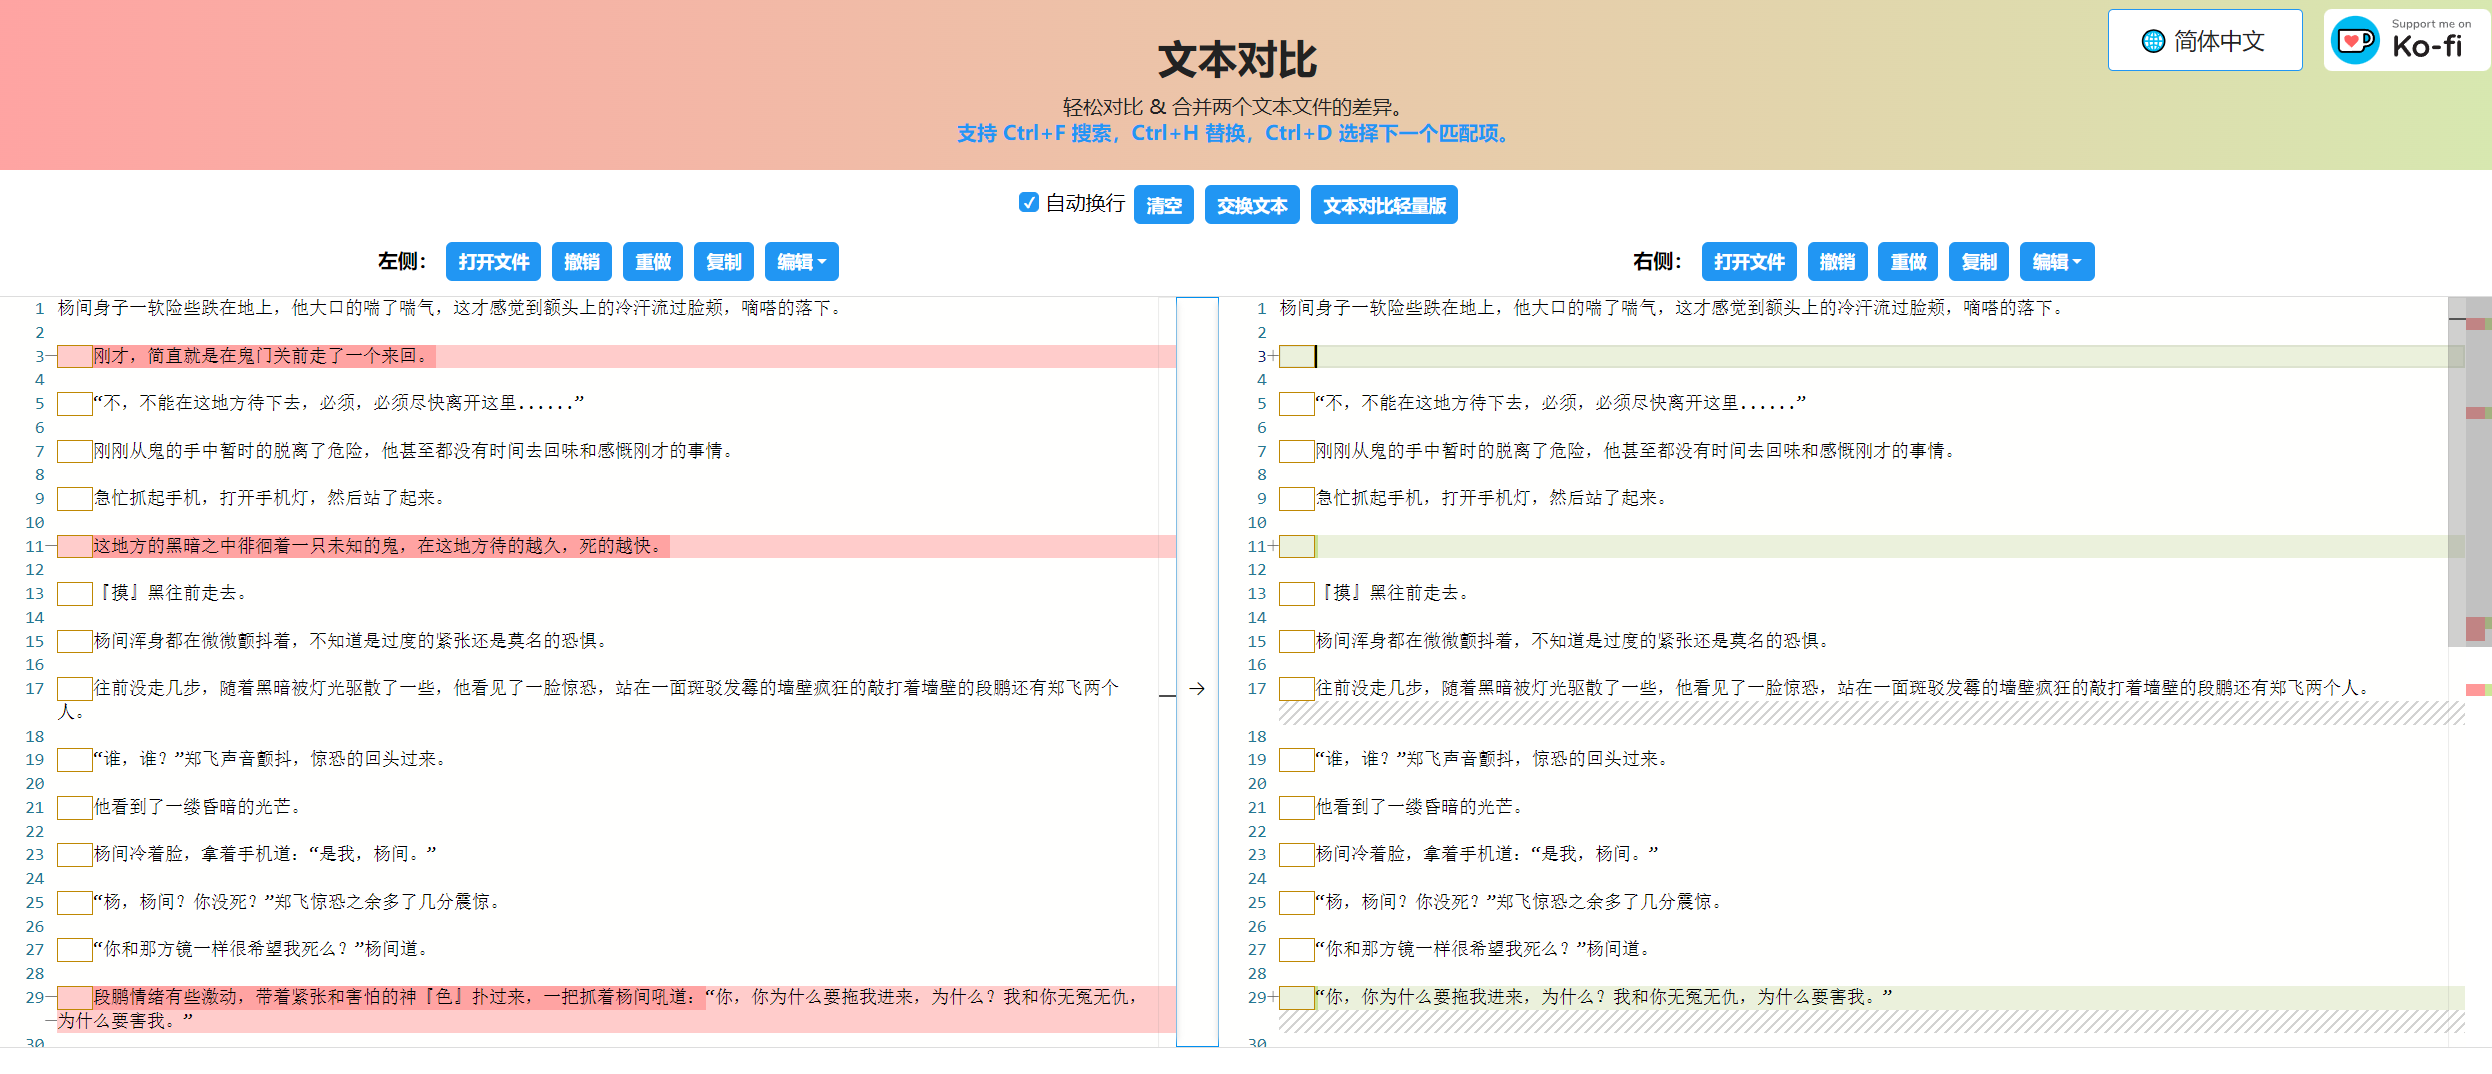Click right line 13 text 『摸』黑往前走去

pos(1388,593)
